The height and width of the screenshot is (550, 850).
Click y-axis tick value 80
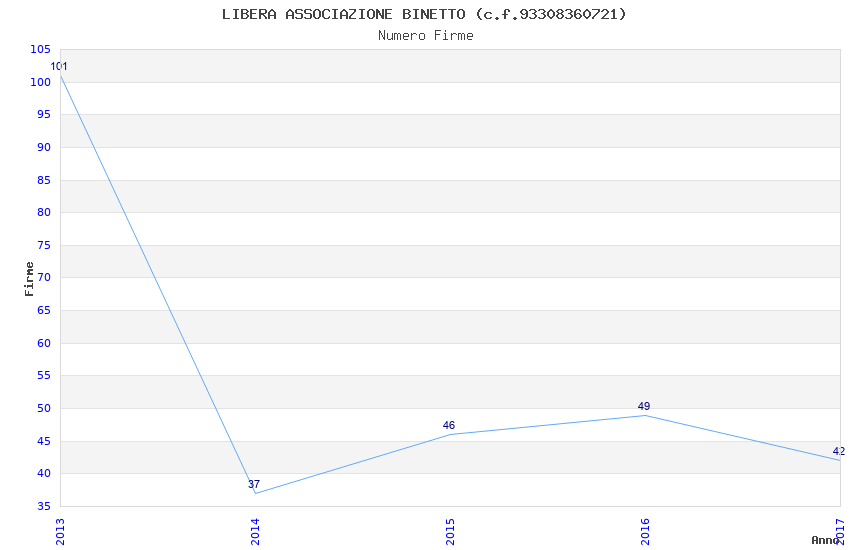point(44,212)
